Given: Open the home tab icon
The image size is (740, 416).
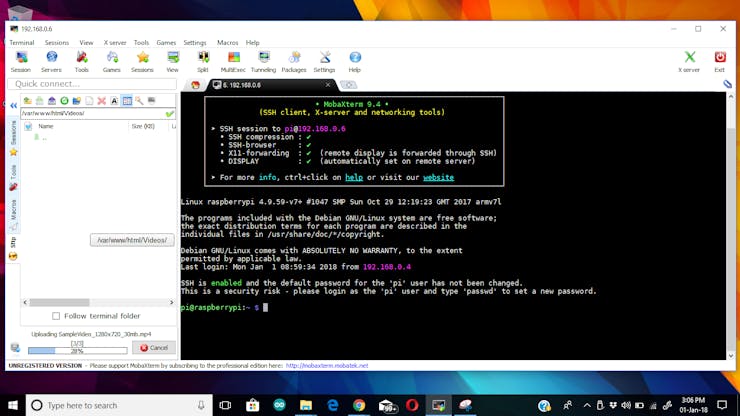Looking at the screenshot, I should [195, 85].
